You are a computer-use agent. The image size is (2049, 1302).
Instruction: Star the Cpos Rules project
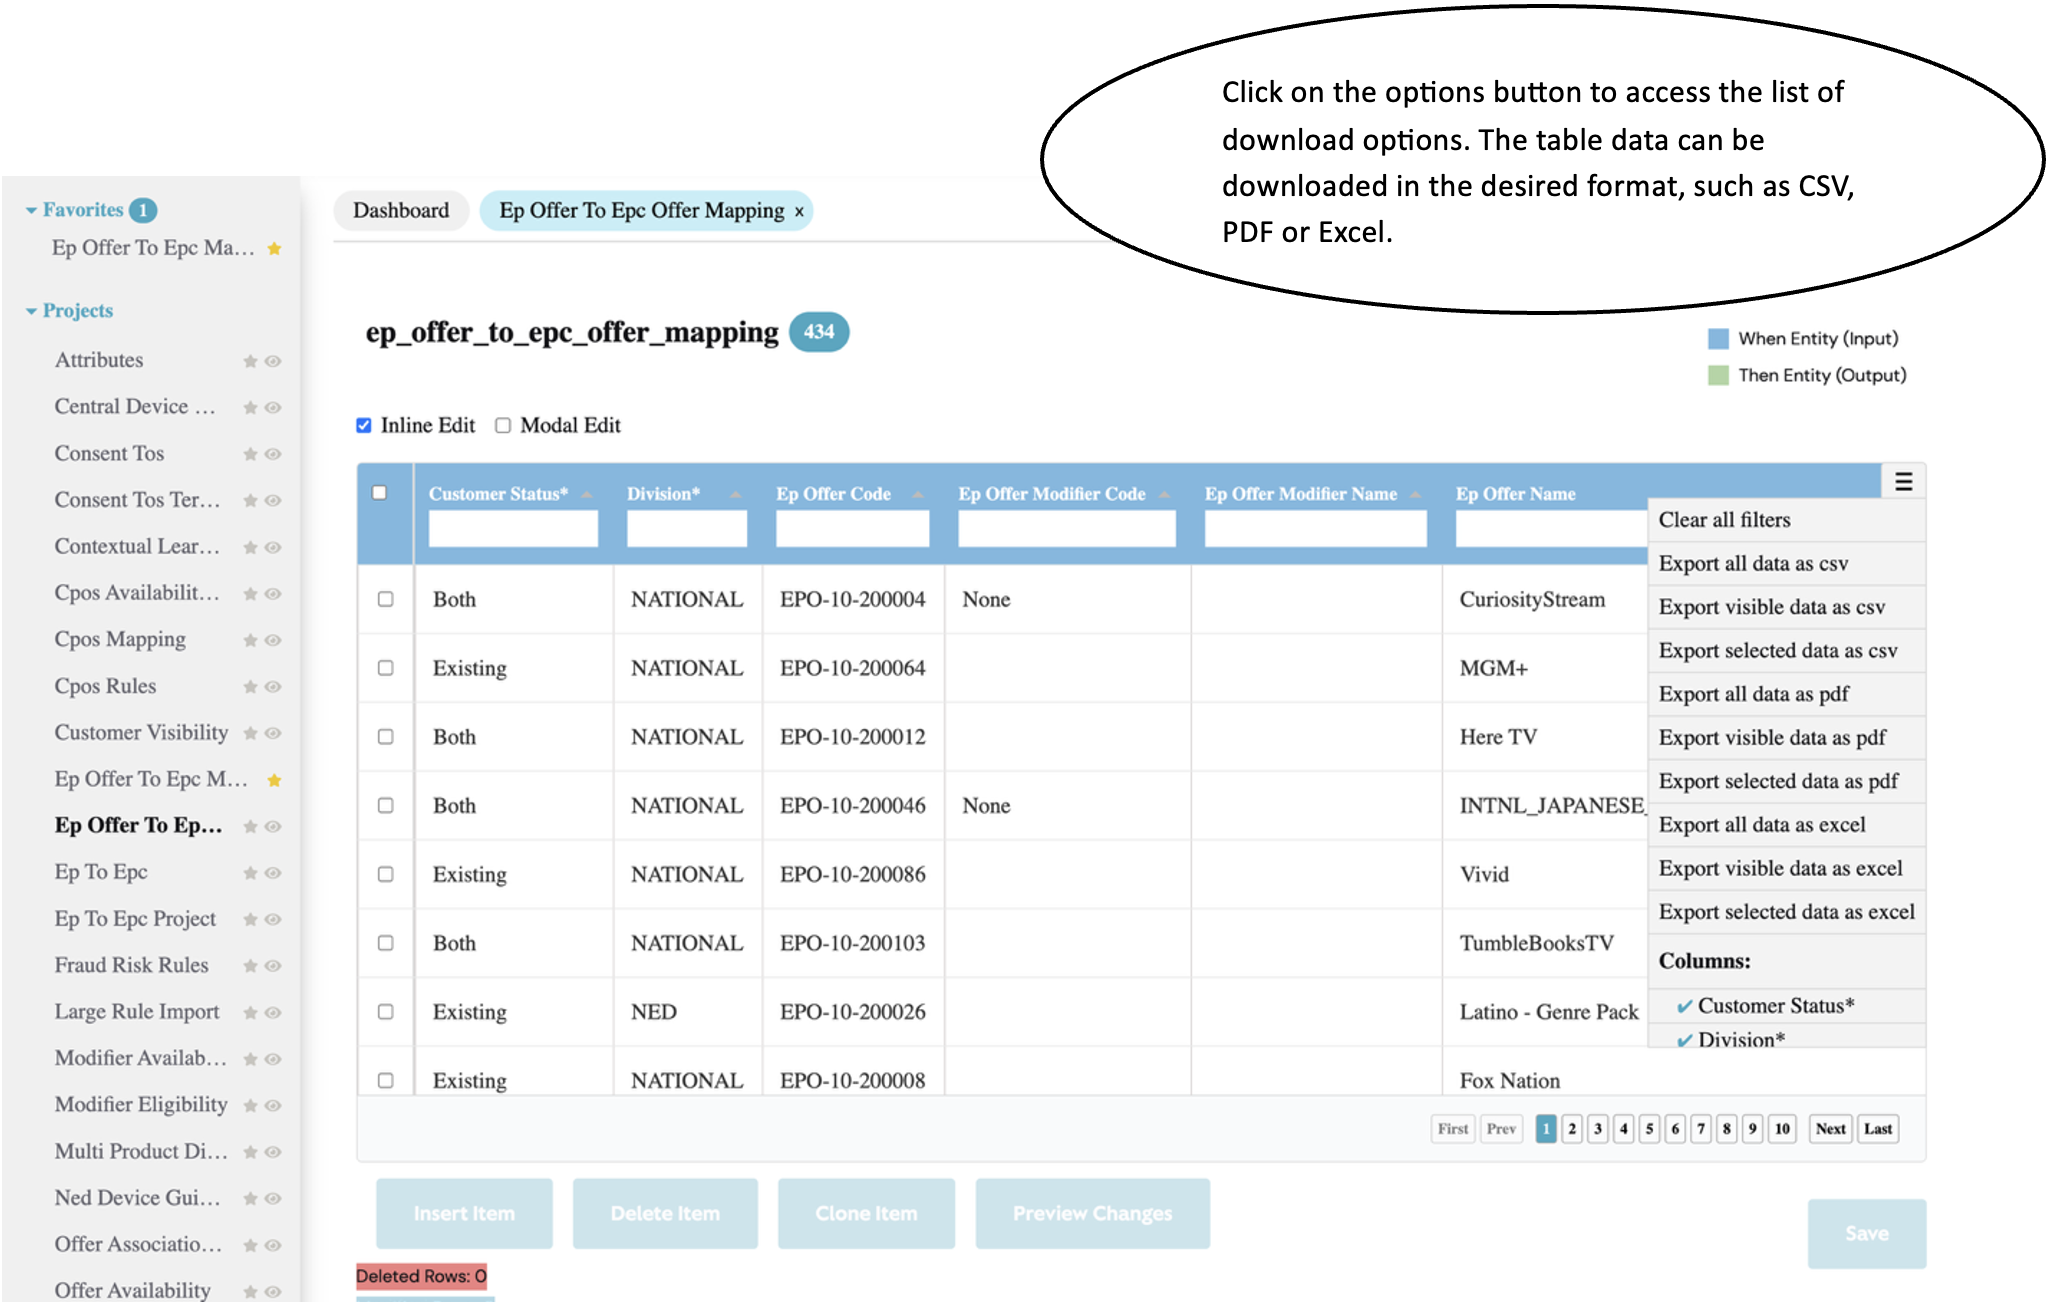250,687
